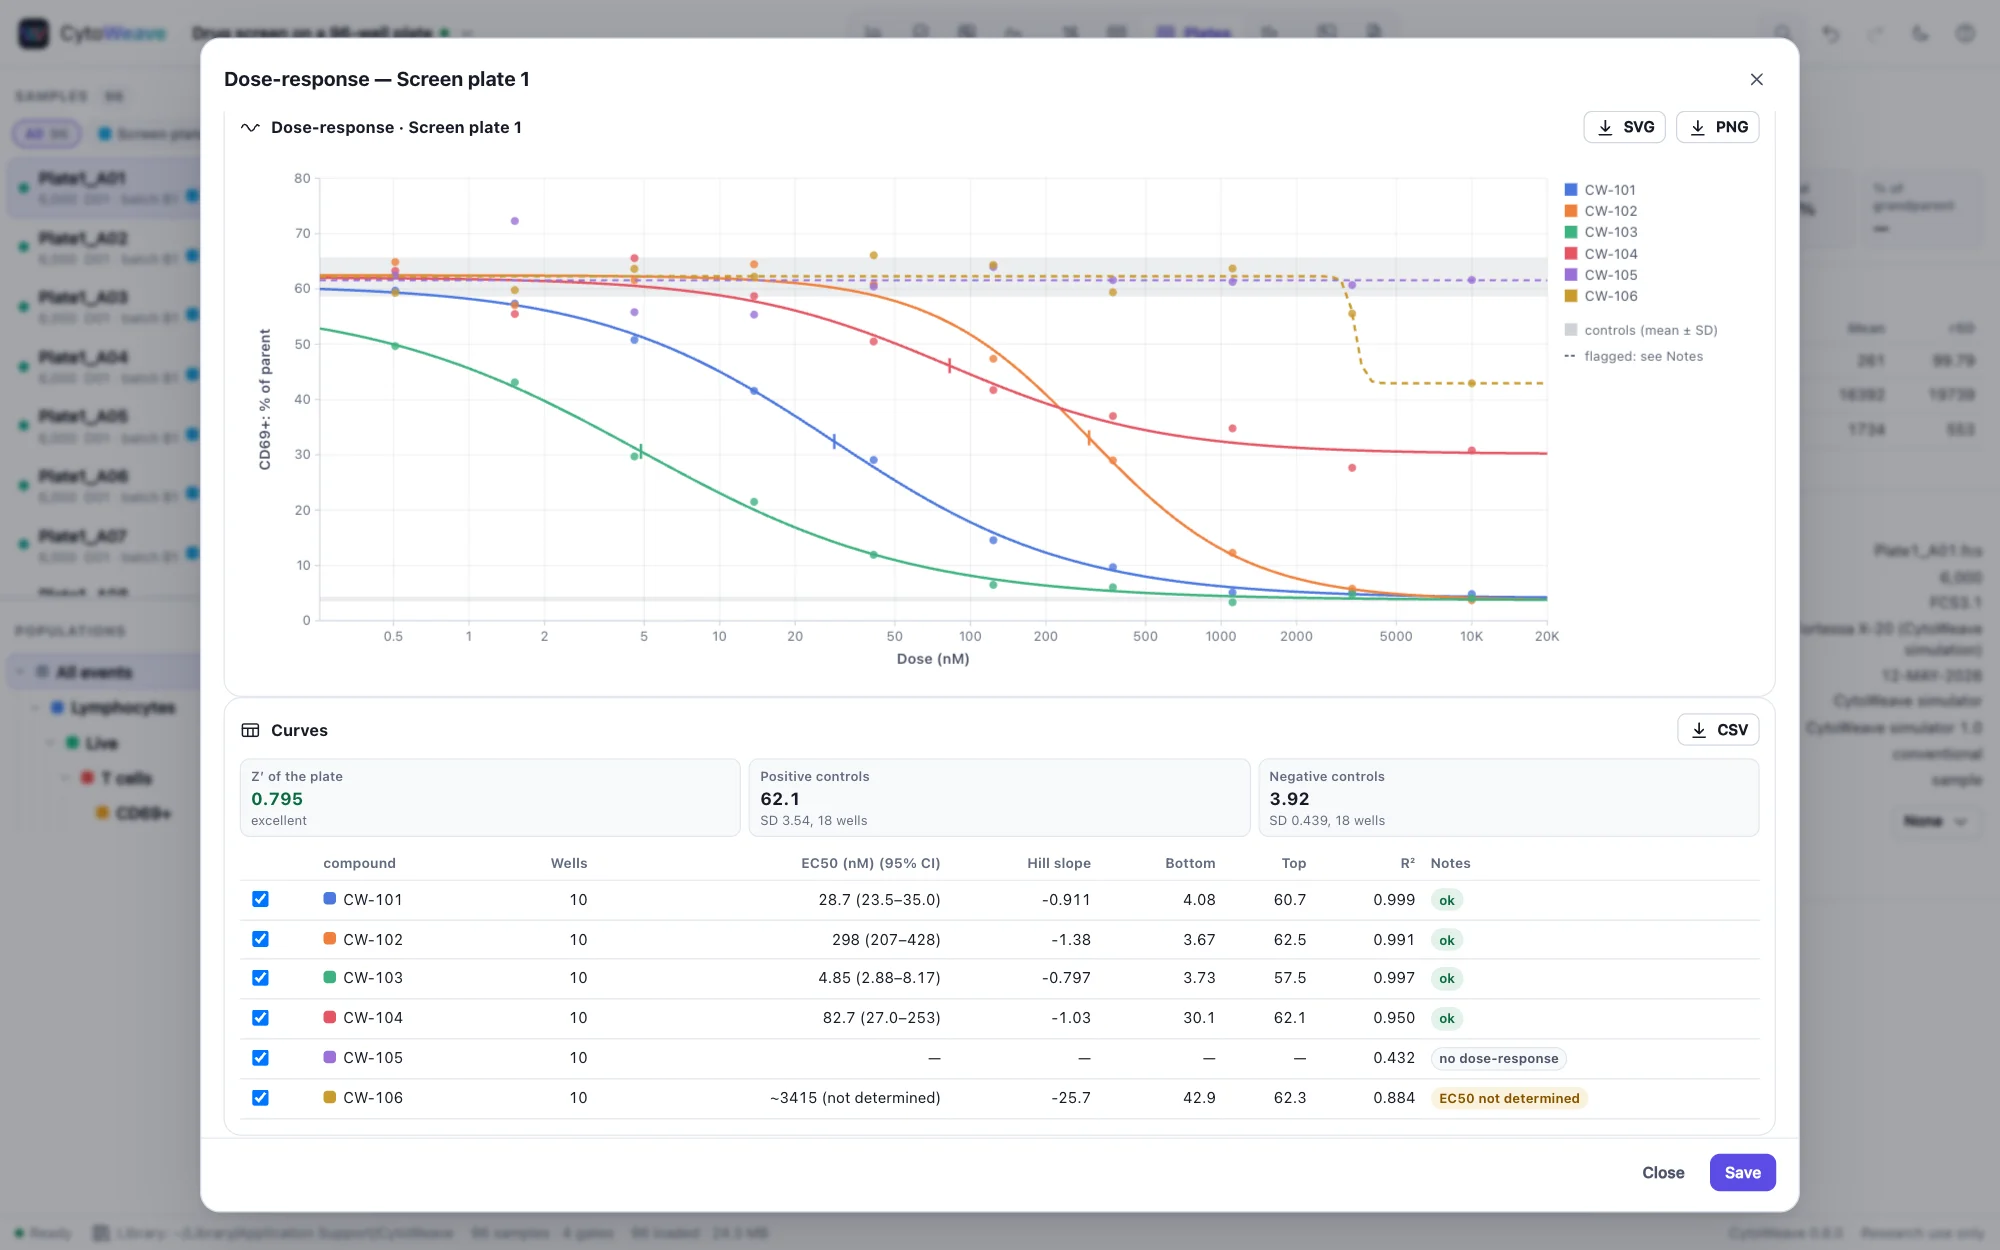
Task: Click the 'Top' column header
Action: [1294, 863]
